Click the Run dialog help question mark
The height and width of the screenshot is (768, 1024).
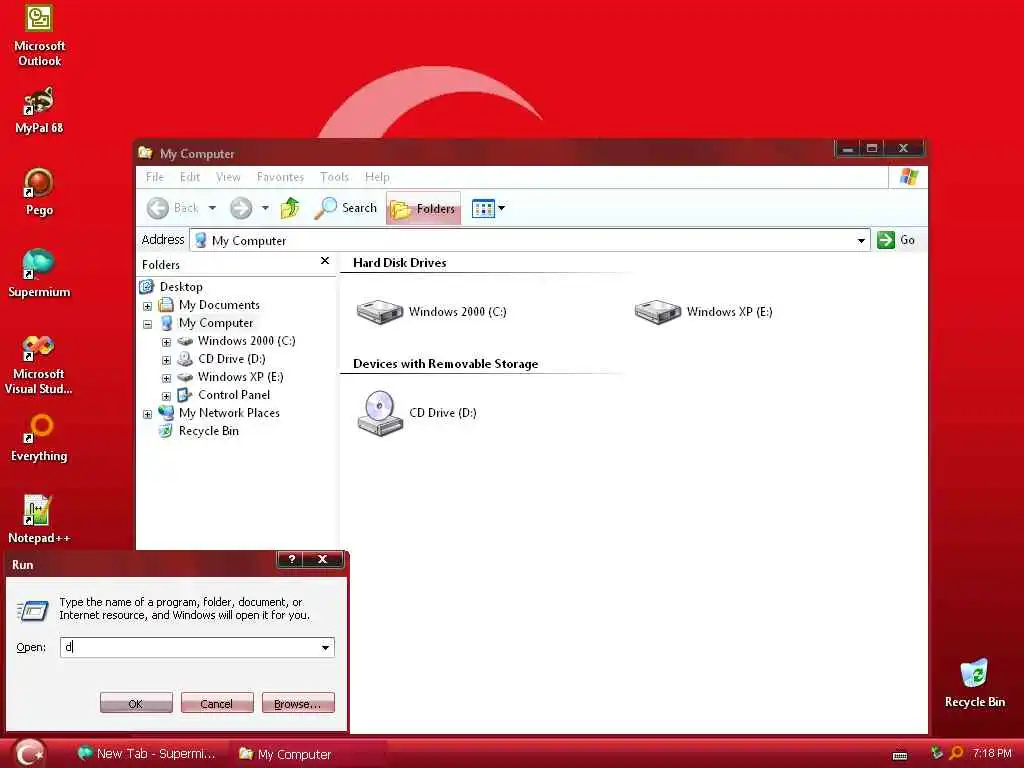292,560
